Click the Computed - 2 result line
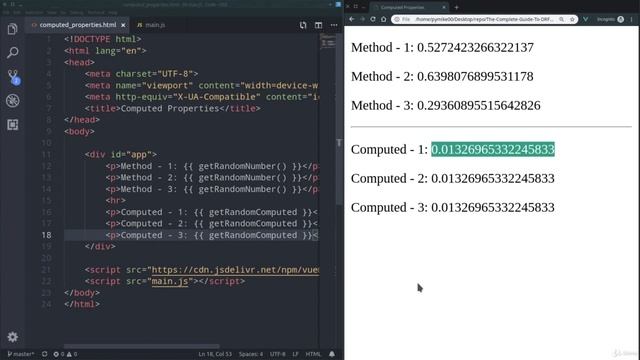 (453, 178)
